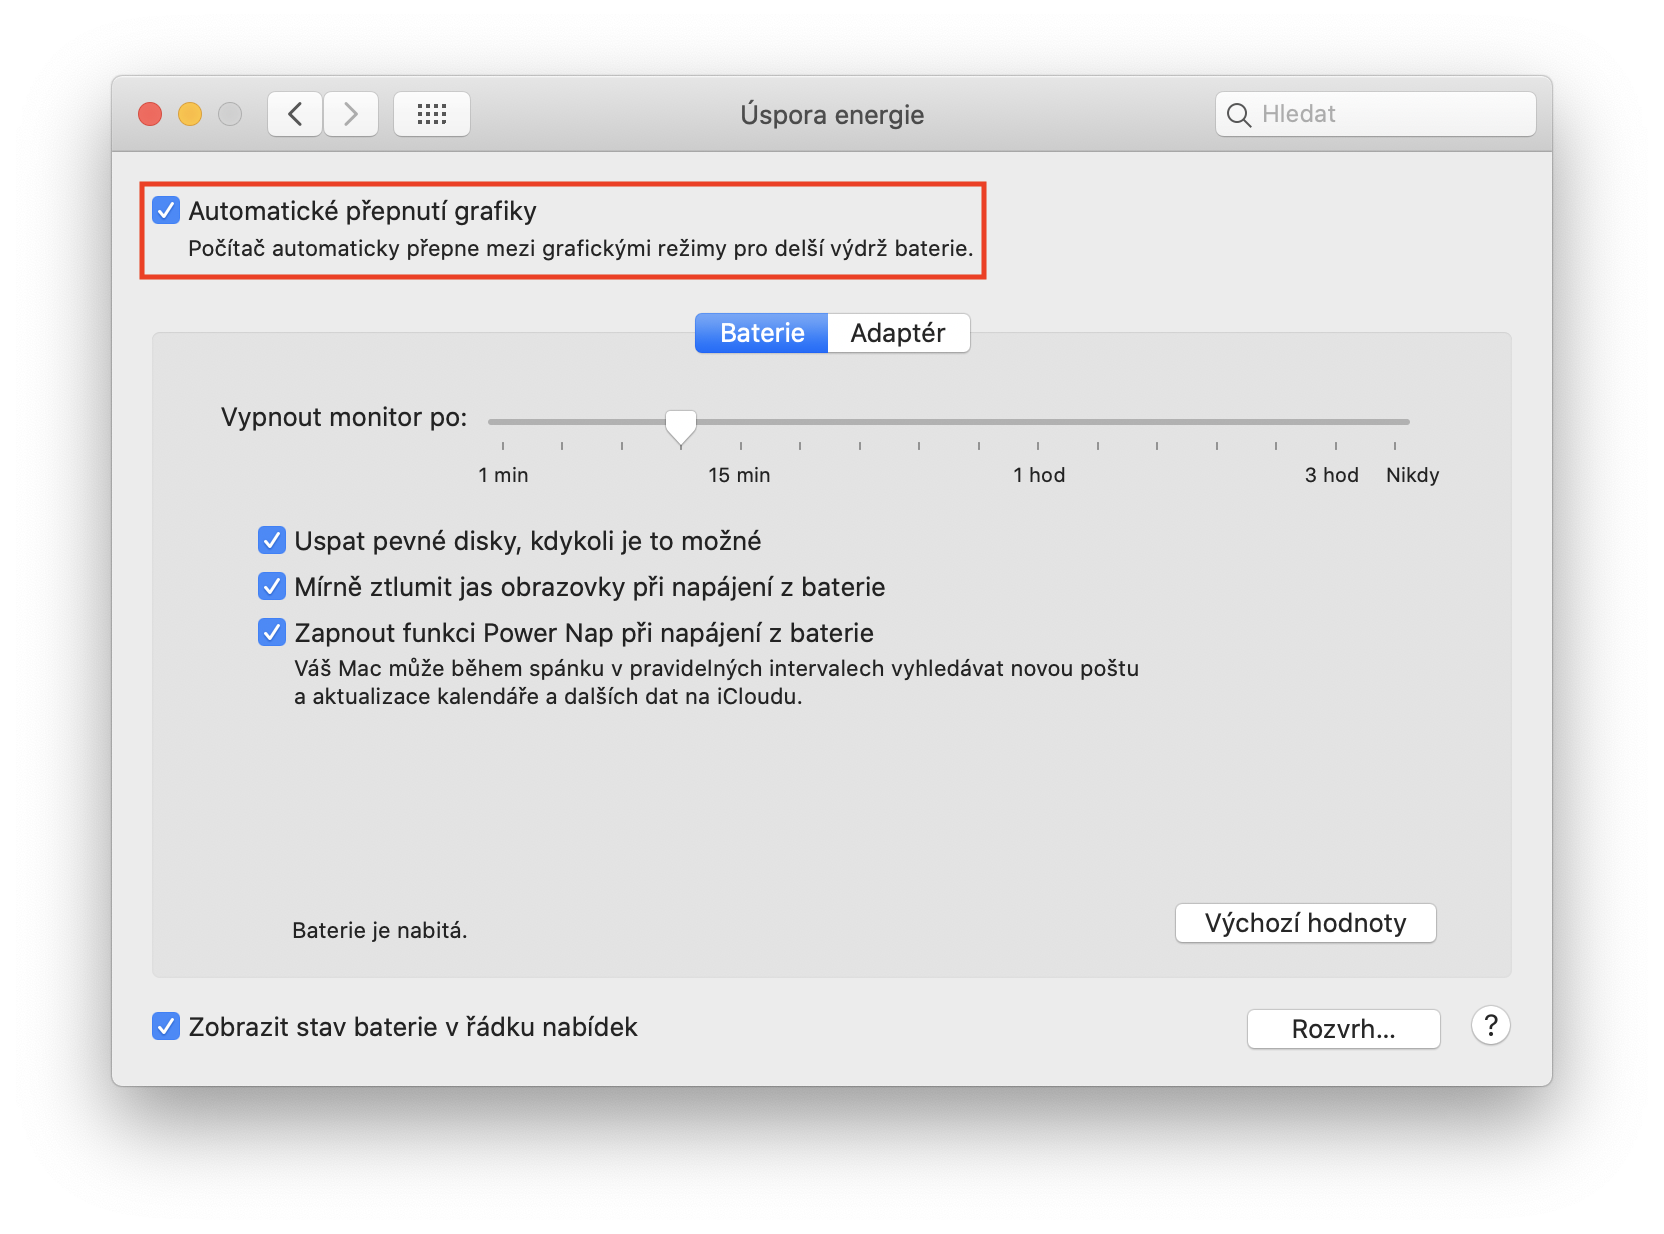This screenshot has height=1234, width=1664.
Task: Click the 'Baterie je nabitá.' status text
Action: pos(380,931)
